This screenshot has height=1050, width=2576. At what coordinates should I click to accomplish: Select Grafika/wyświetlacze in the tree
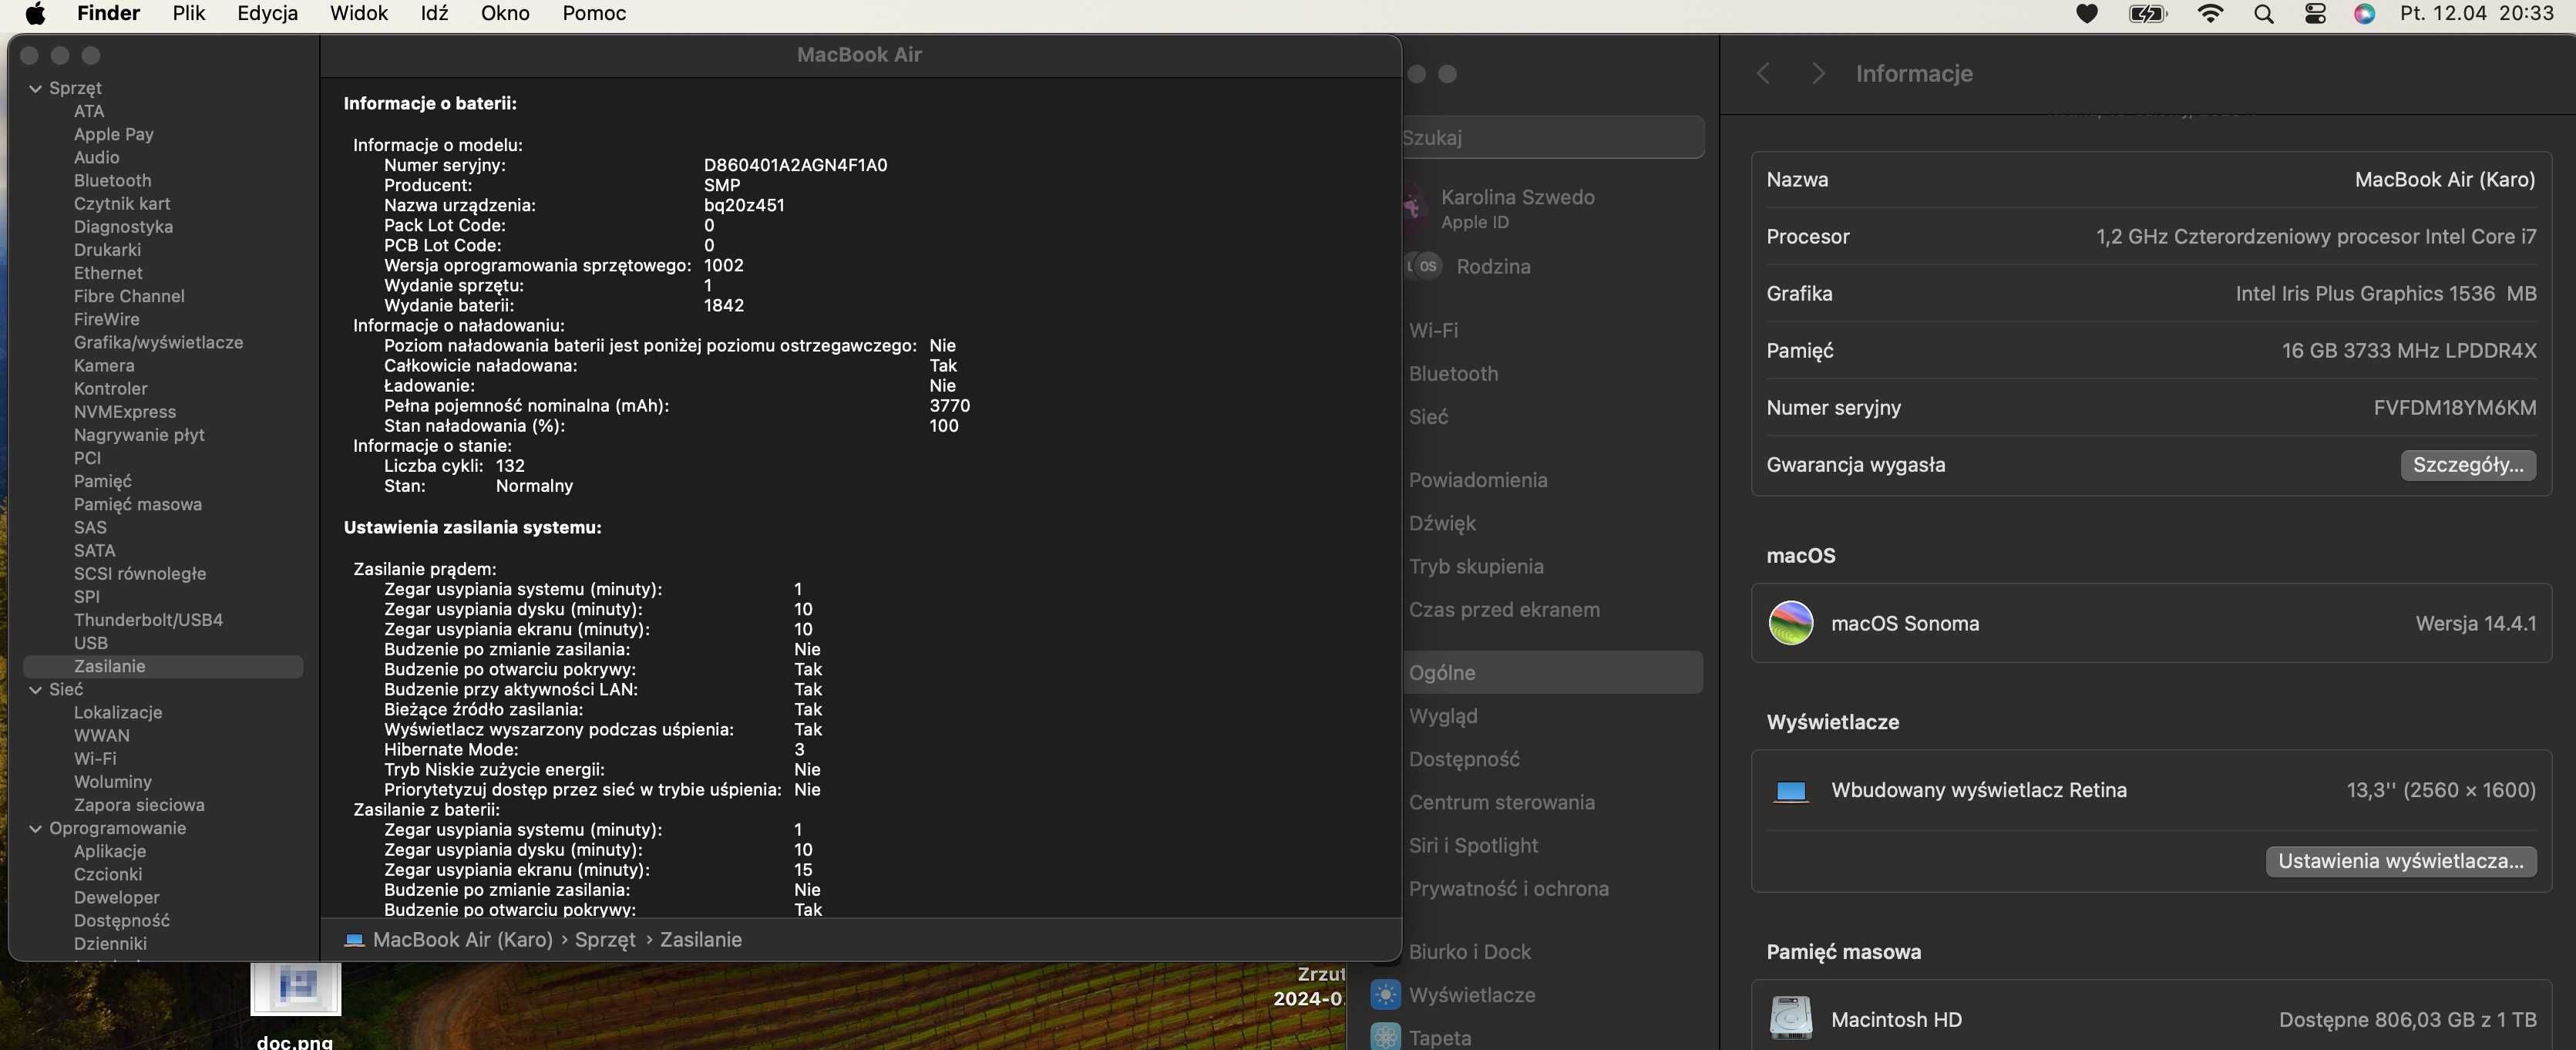[x=158, y=342]
